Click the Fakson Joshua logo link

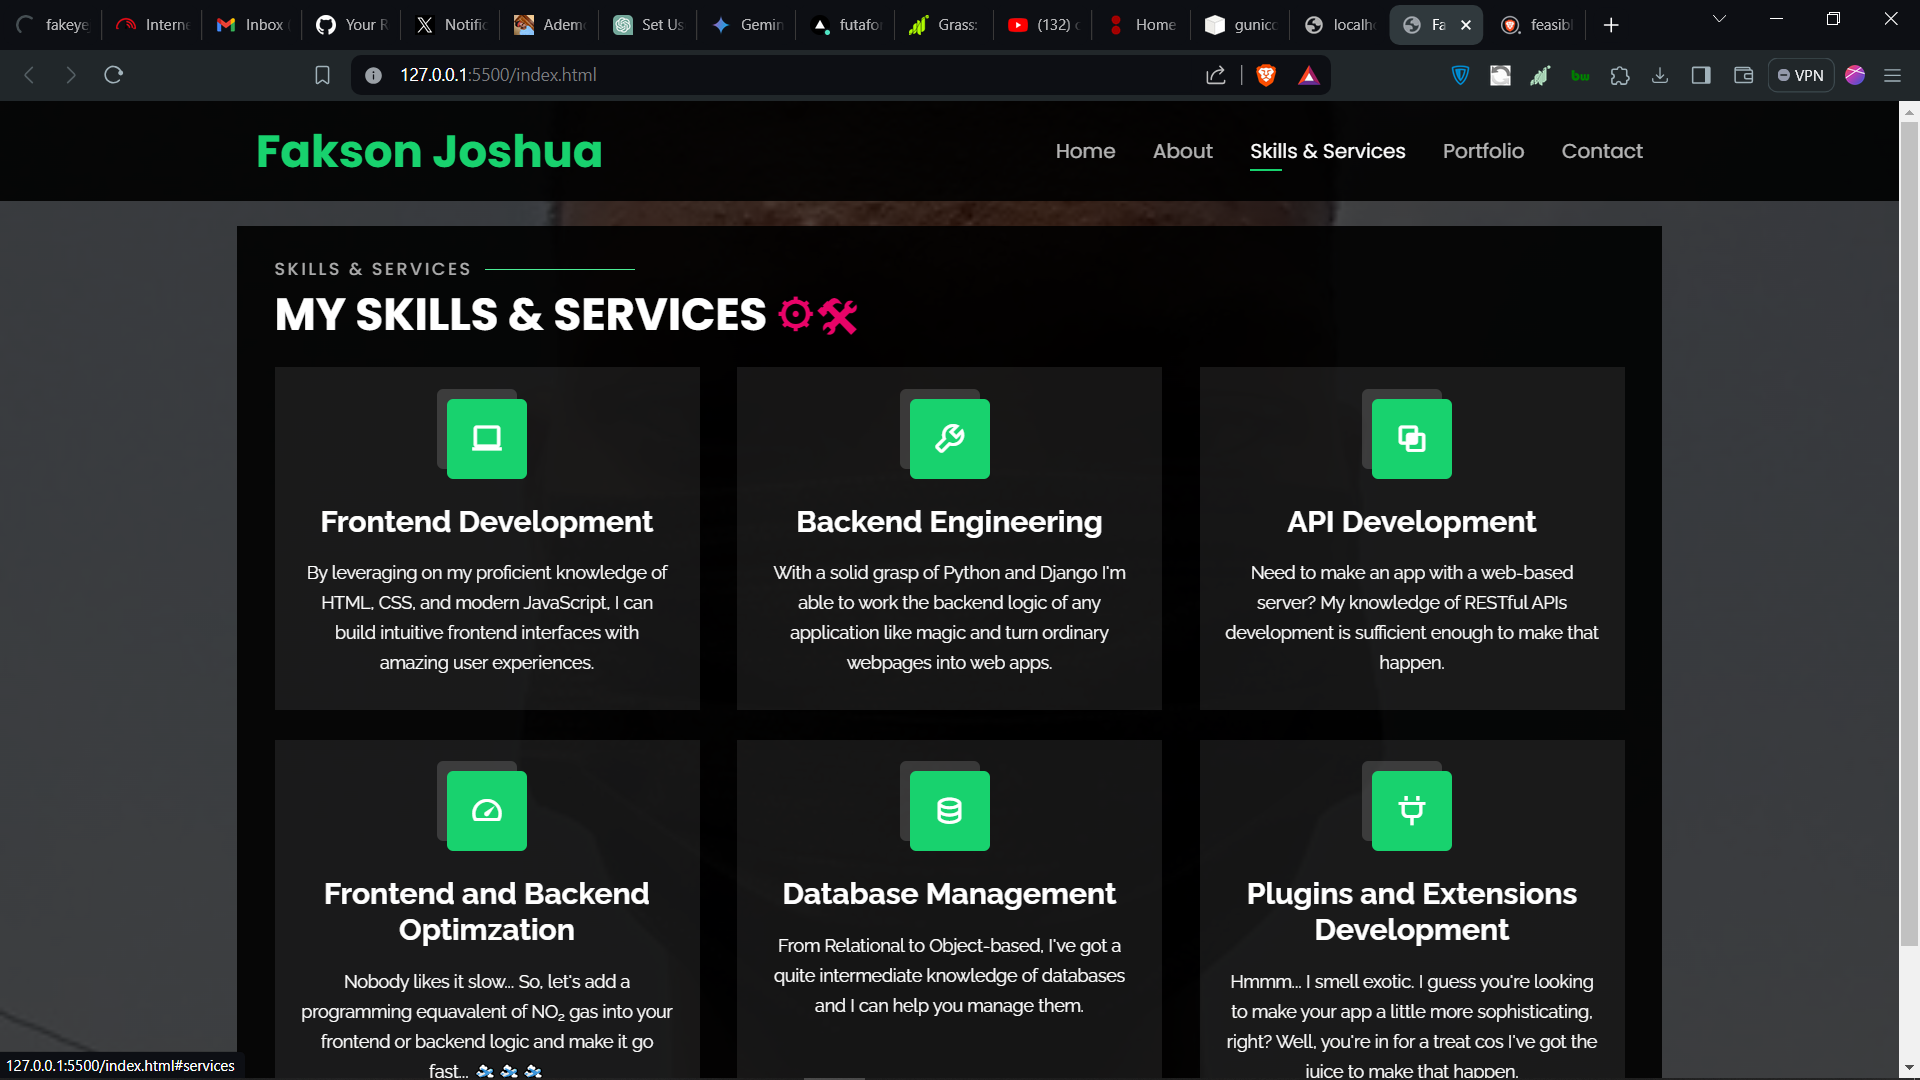click(429, 151)
